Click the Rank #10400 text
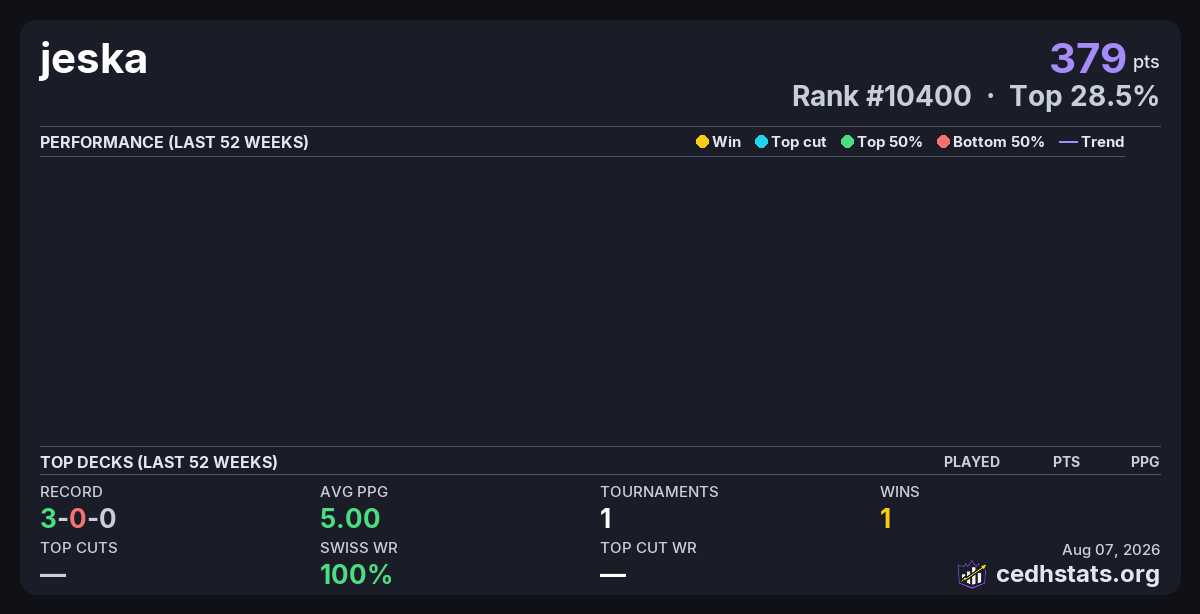 pyautogui.click(x=881, y=96)
